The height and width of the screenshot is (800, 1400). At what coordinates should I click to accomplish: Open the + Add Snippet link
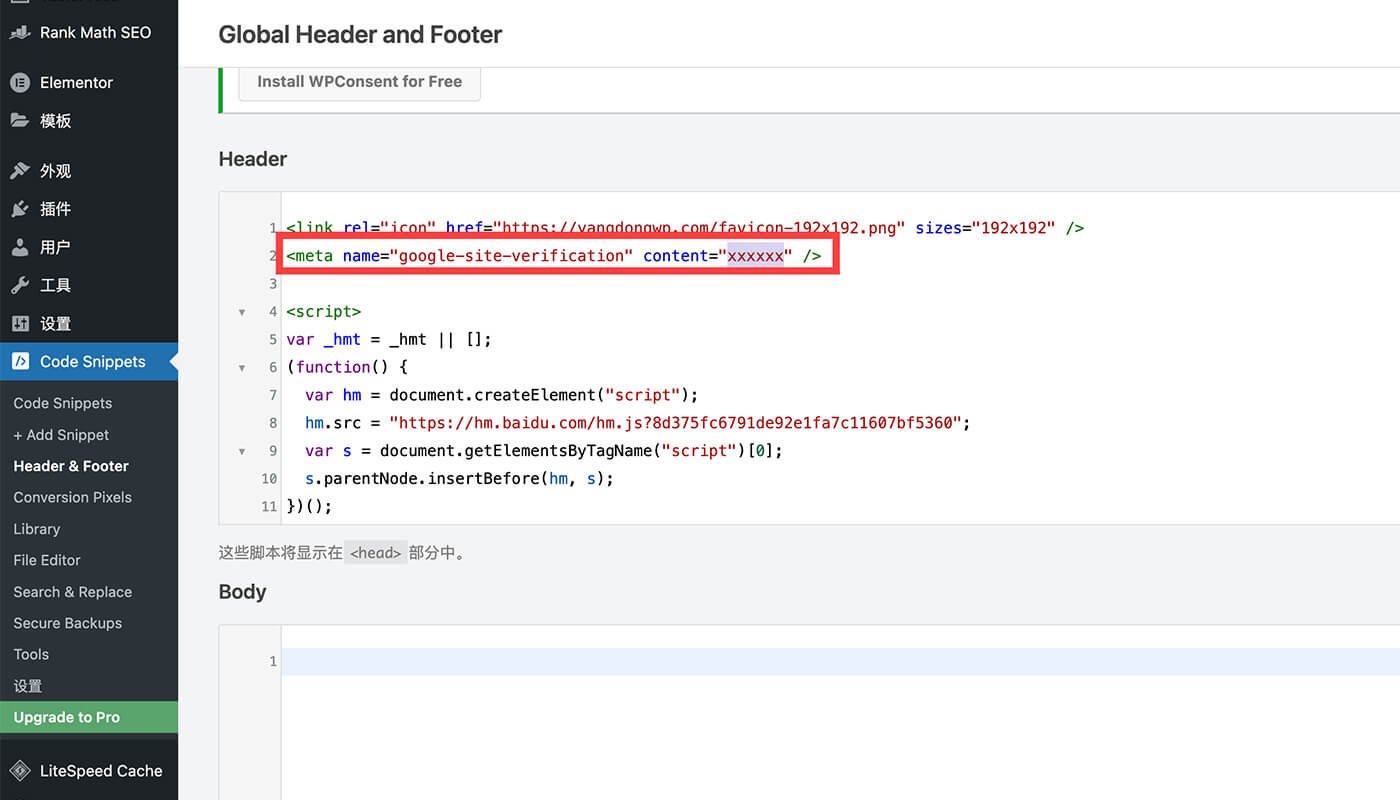click(x=61, y=435)
